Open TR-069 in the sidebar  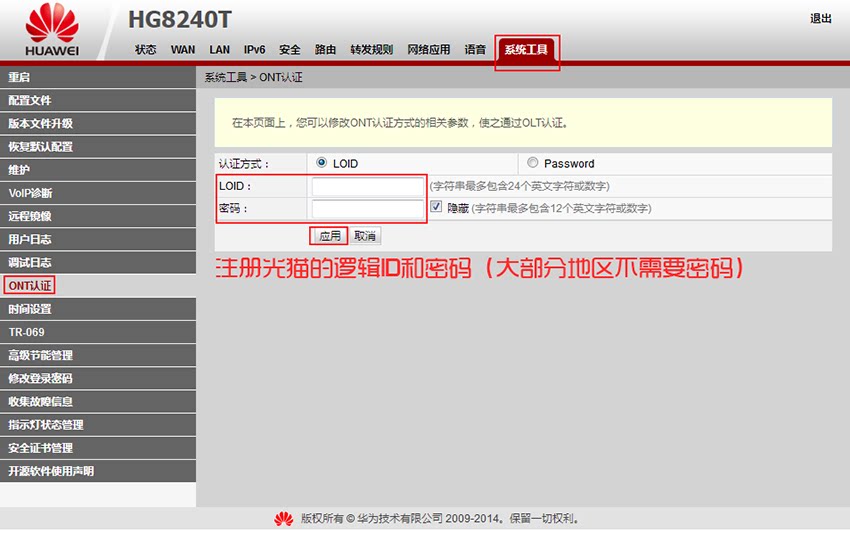[x=98, y=332]
